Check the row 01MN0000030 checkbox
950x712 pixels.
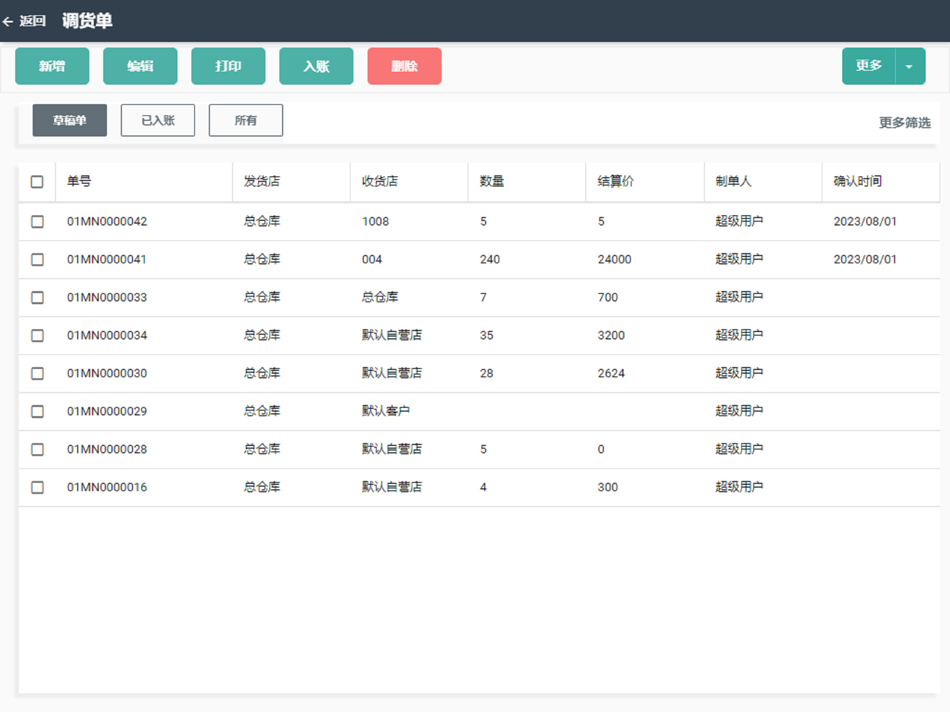[37, 373]
